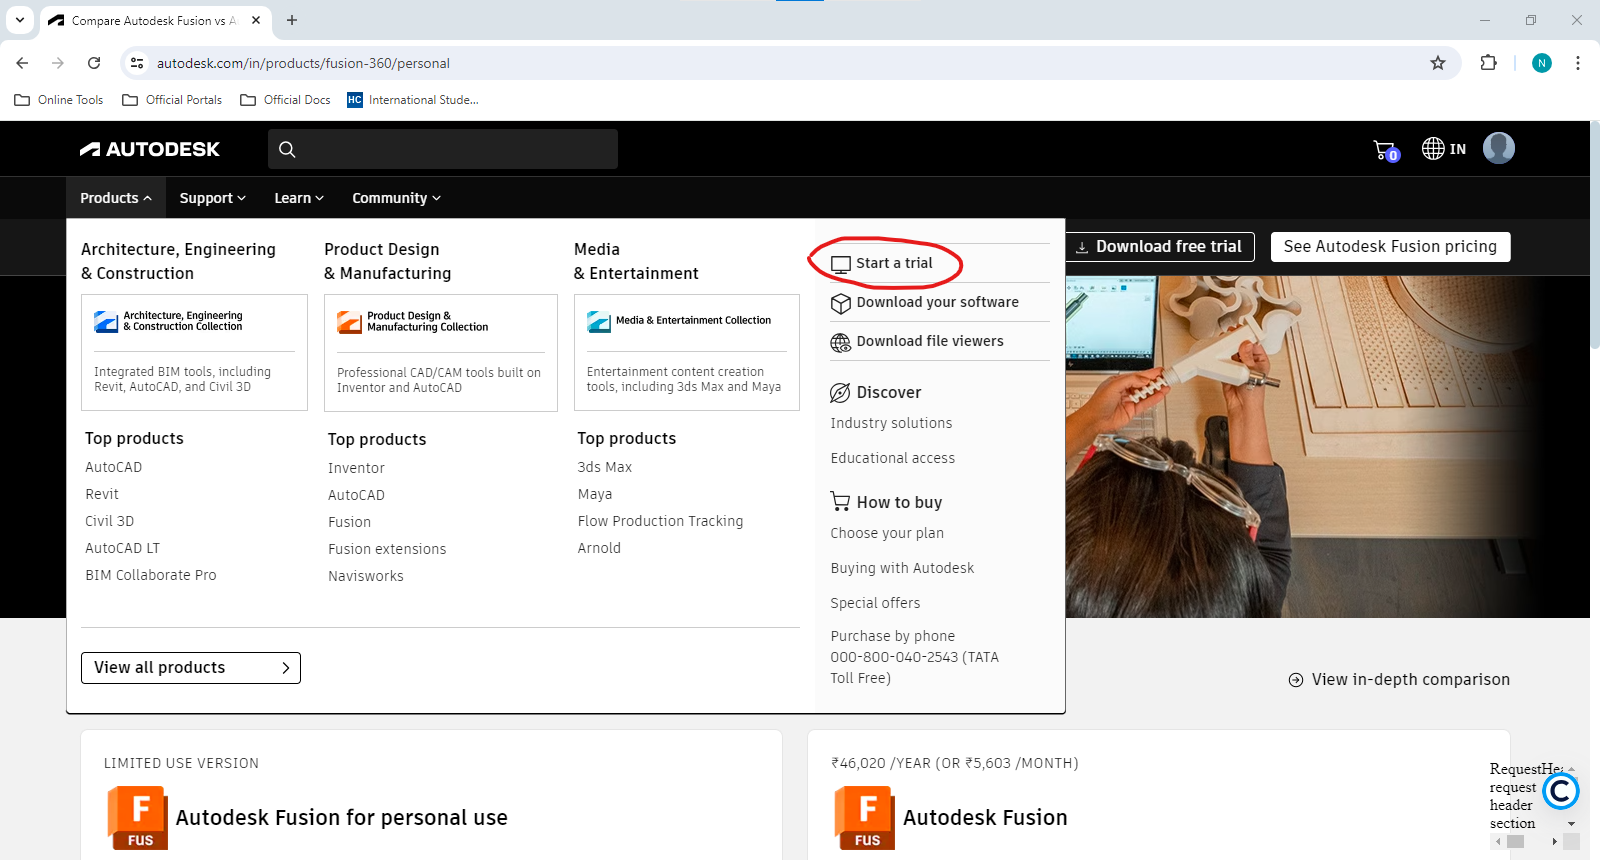Click the circular C widget icon
The height and width of the screenshot is (860, 1600).
pos(1560,792)
